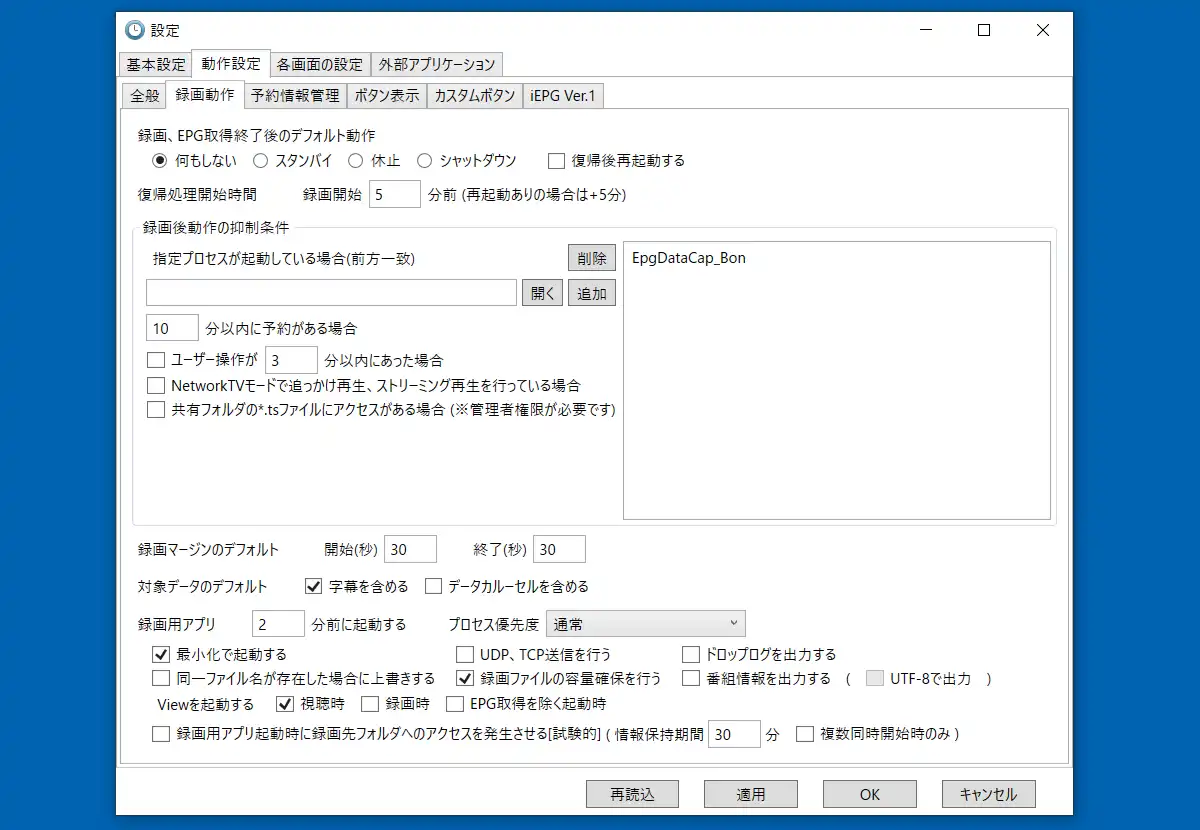Enable NetworkTVモード playback condition checkbox
1200x830 pixels.
(x=155, y=385)
